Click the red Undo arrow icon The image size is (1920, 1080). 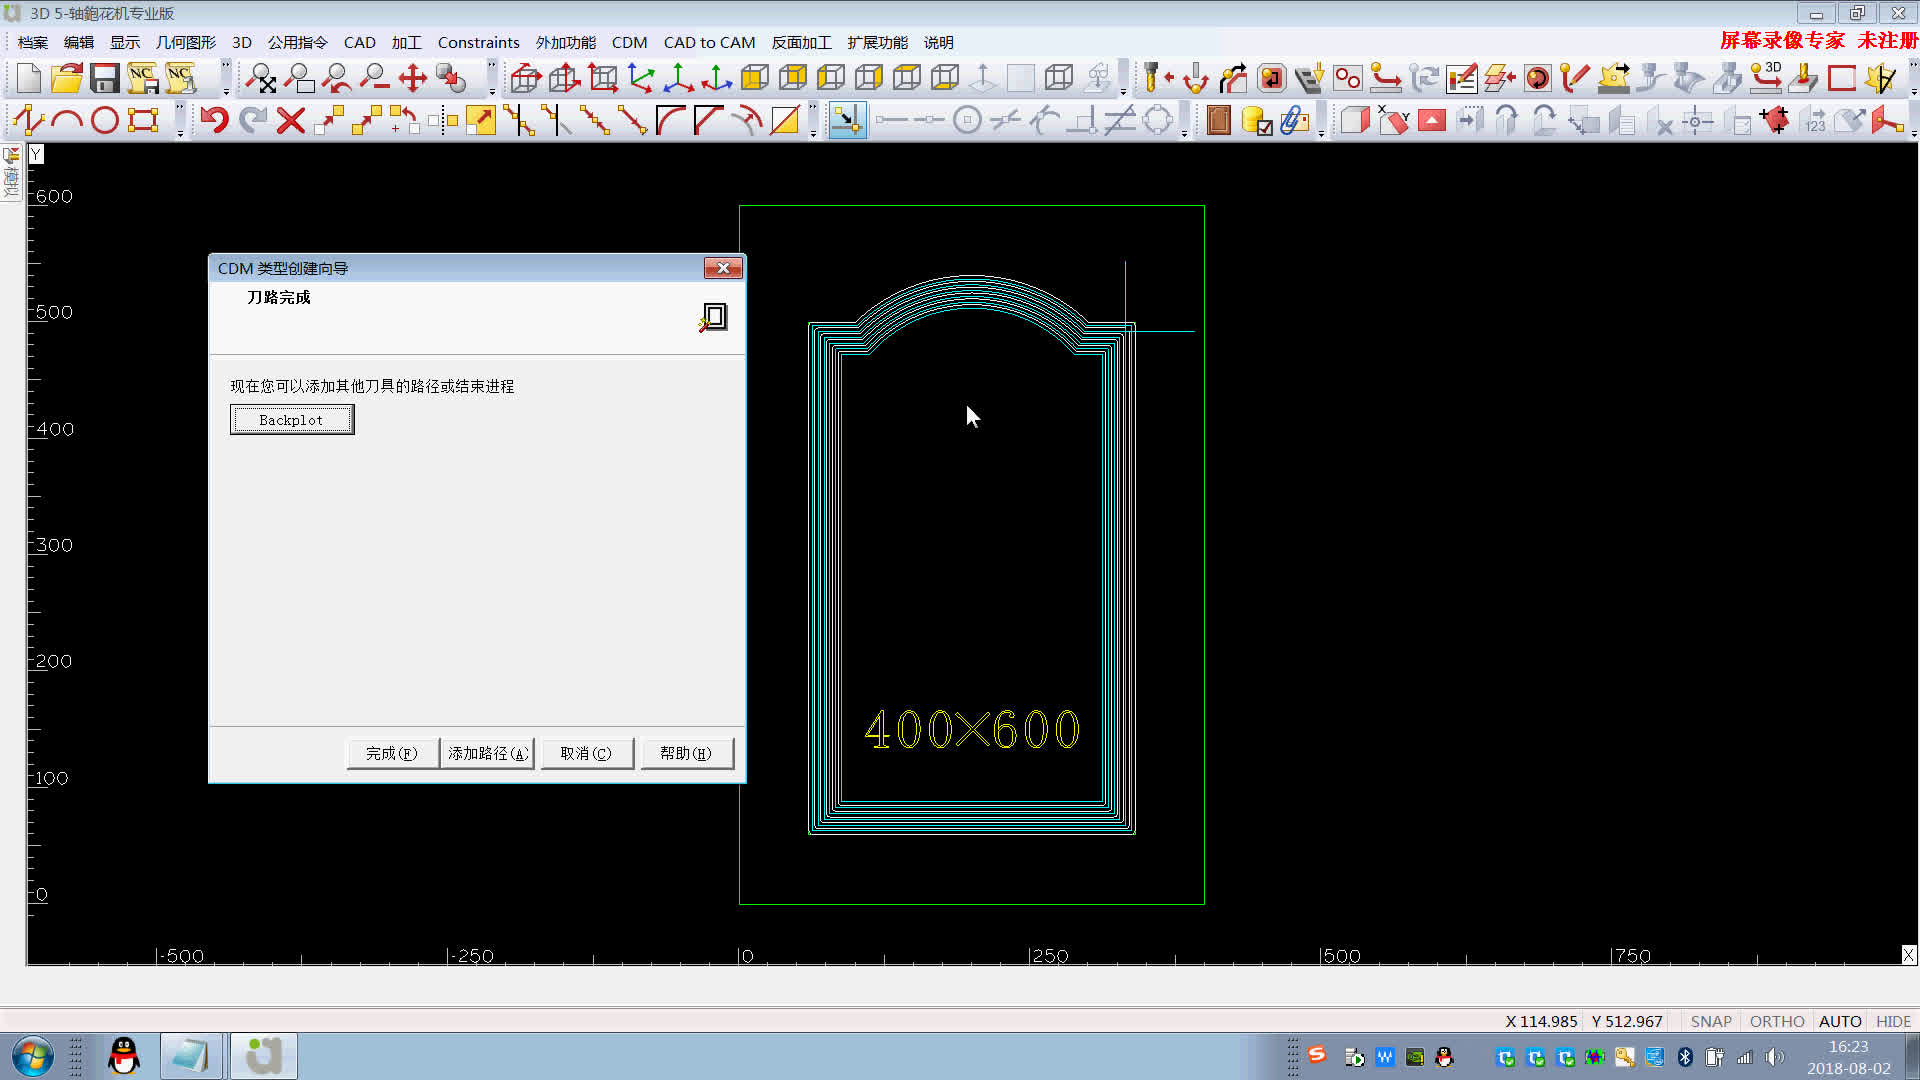coord(214,120)
